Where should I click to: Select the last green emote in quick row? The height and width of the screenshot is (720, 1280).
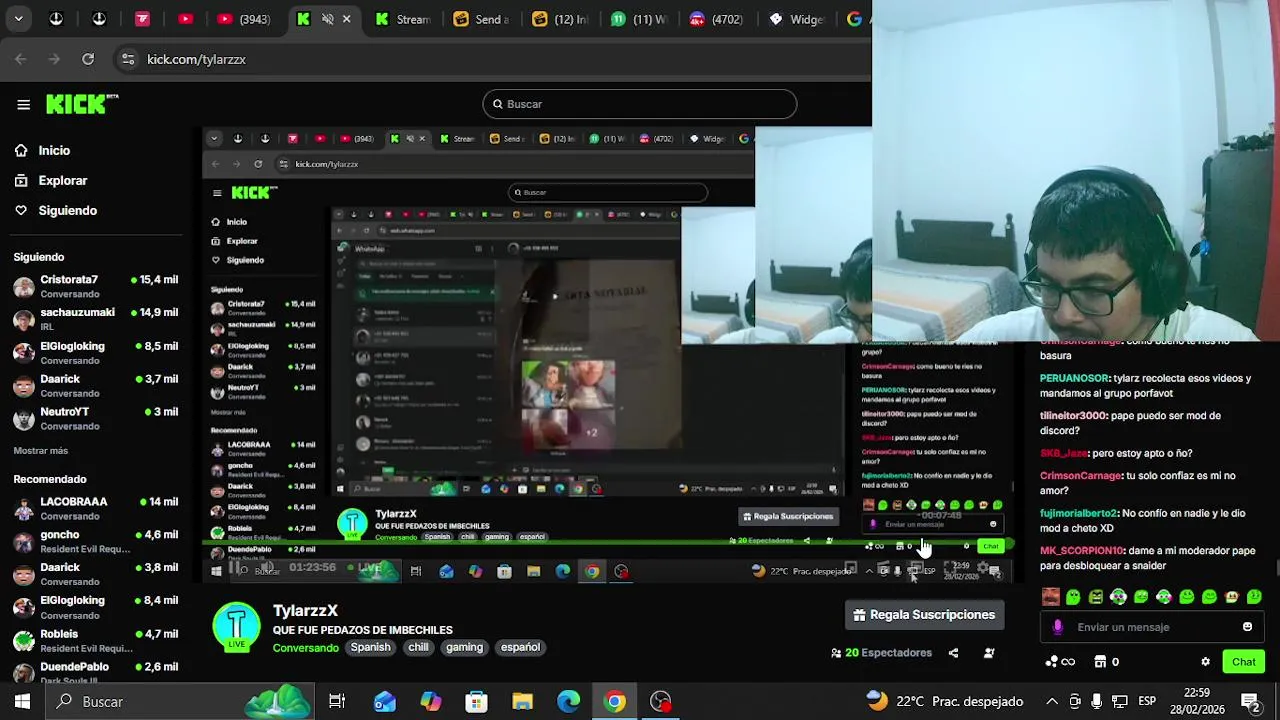coord(1254,597)
